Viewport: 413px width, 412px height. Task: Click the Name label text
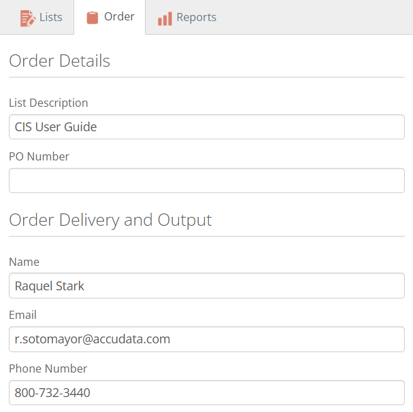[24, 262]
